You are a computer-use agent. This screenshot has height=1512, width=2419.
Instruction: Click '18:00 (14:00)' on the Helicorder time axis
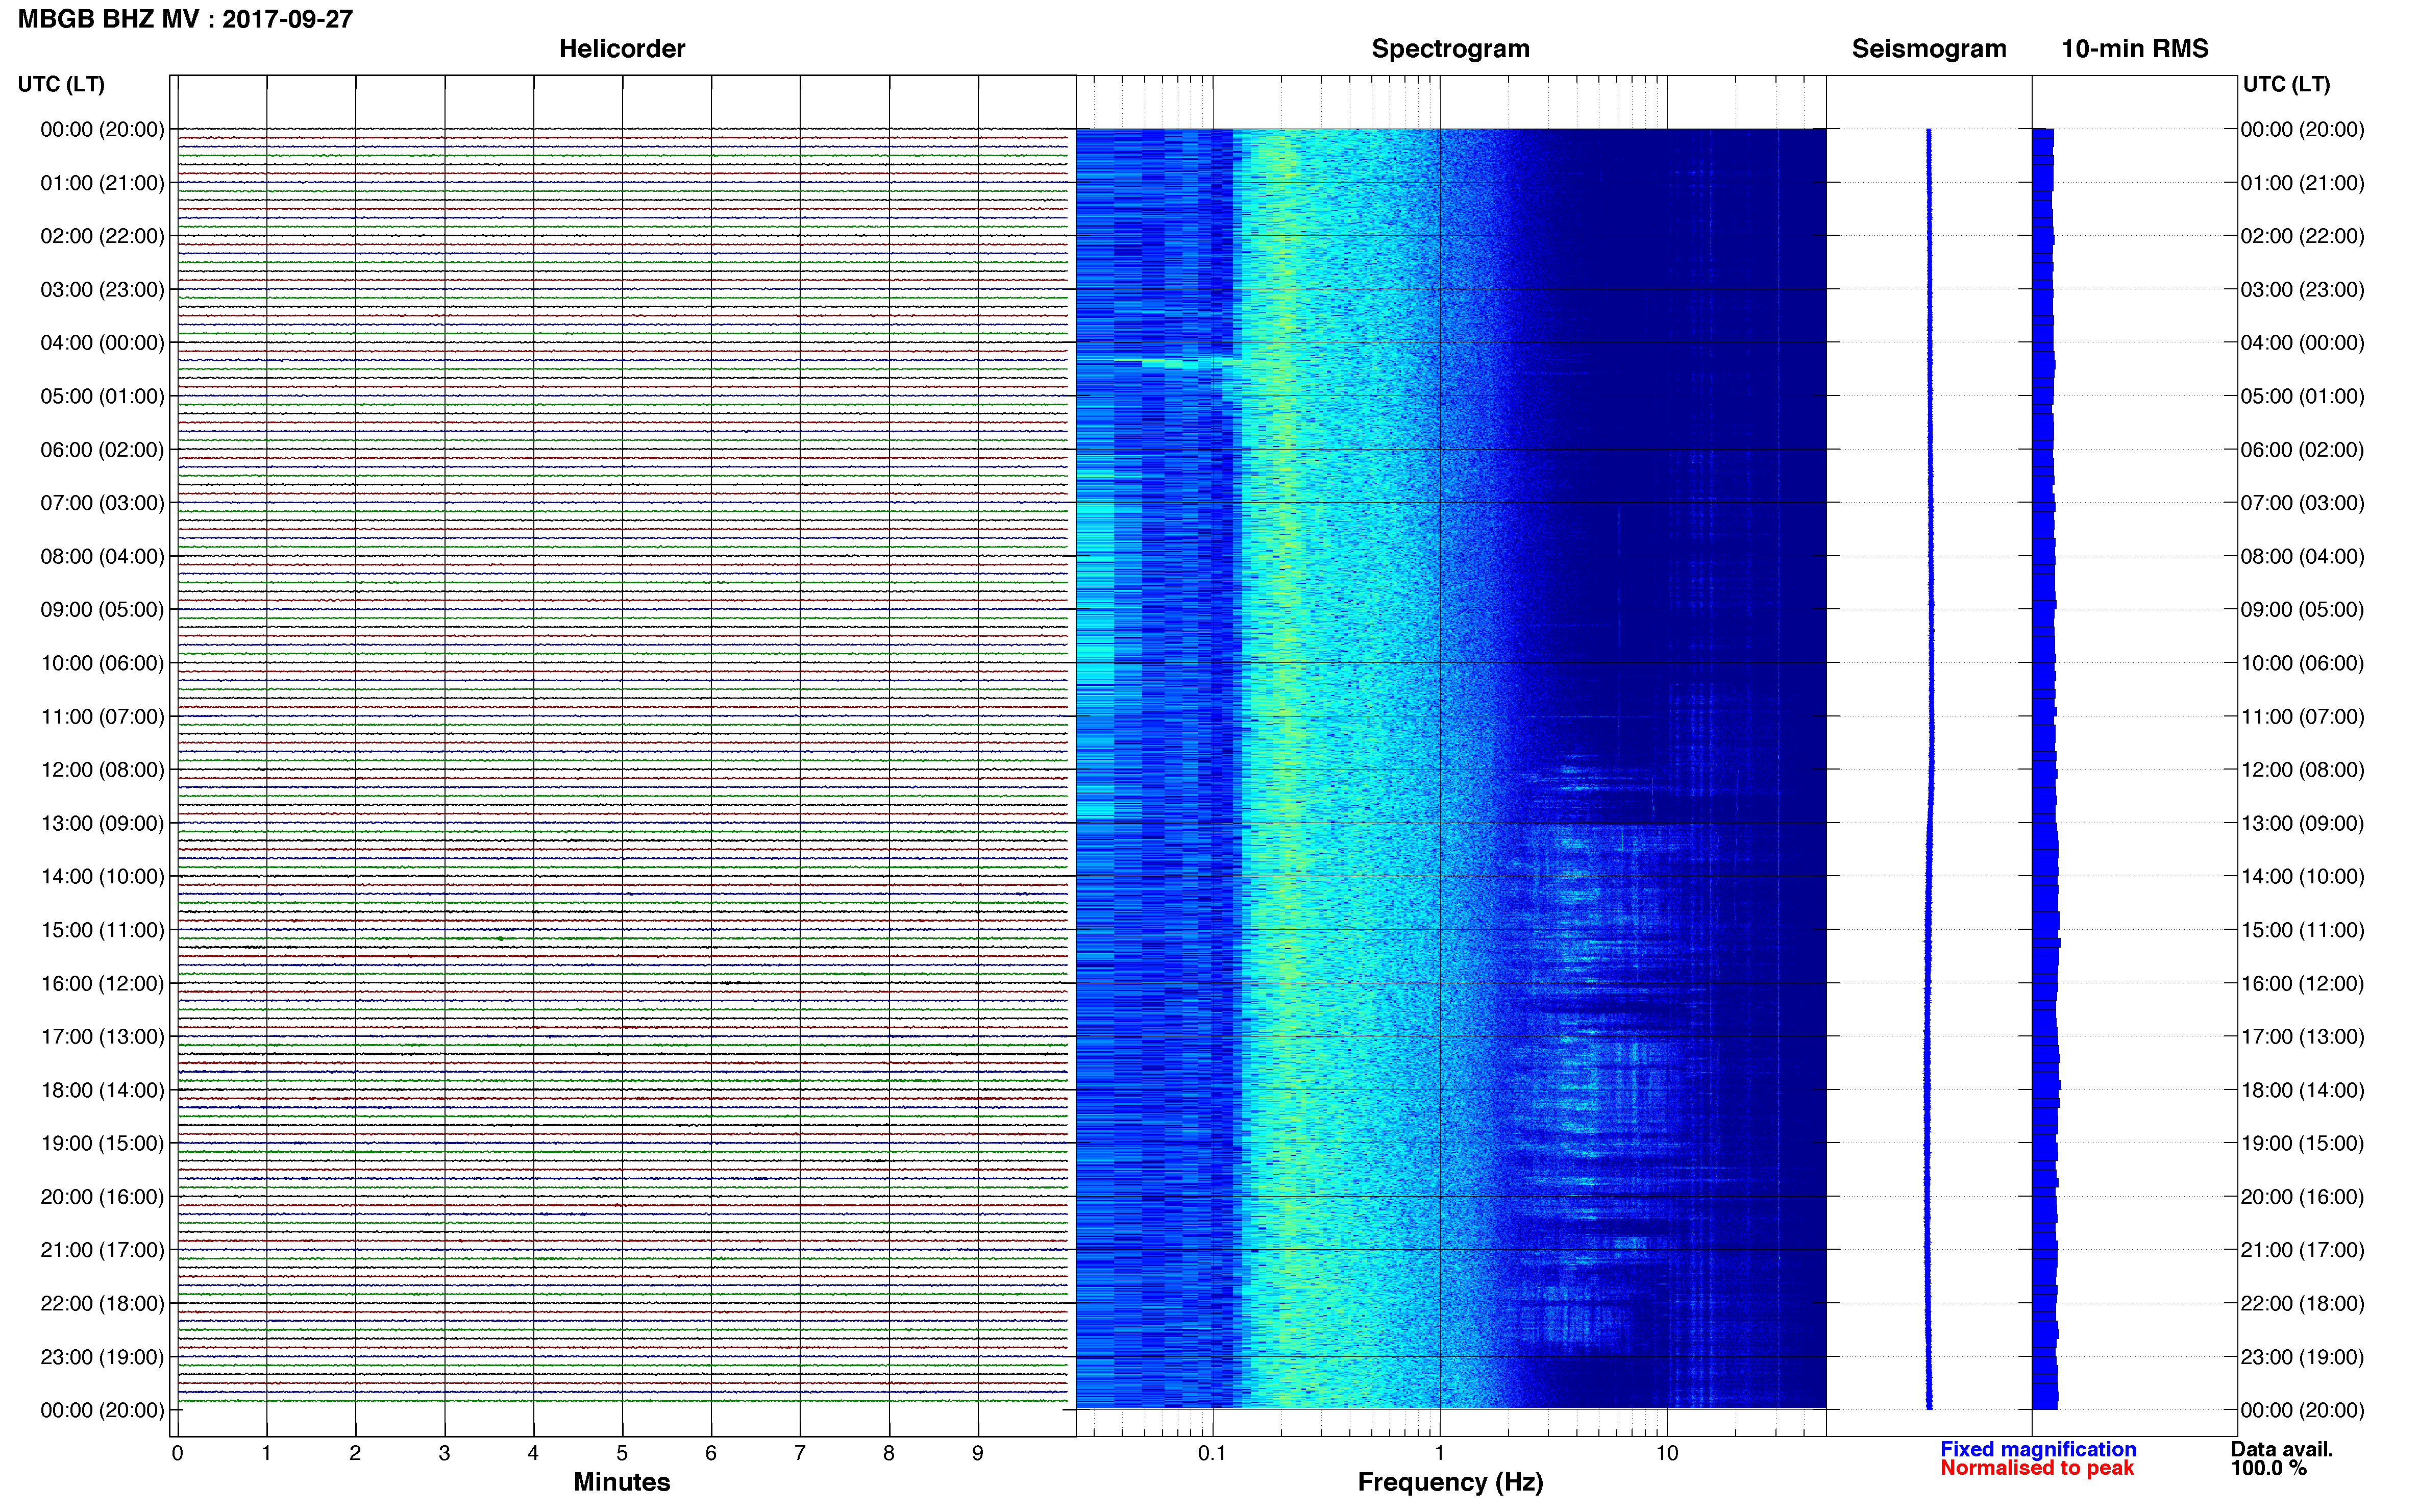(102, 1090)
